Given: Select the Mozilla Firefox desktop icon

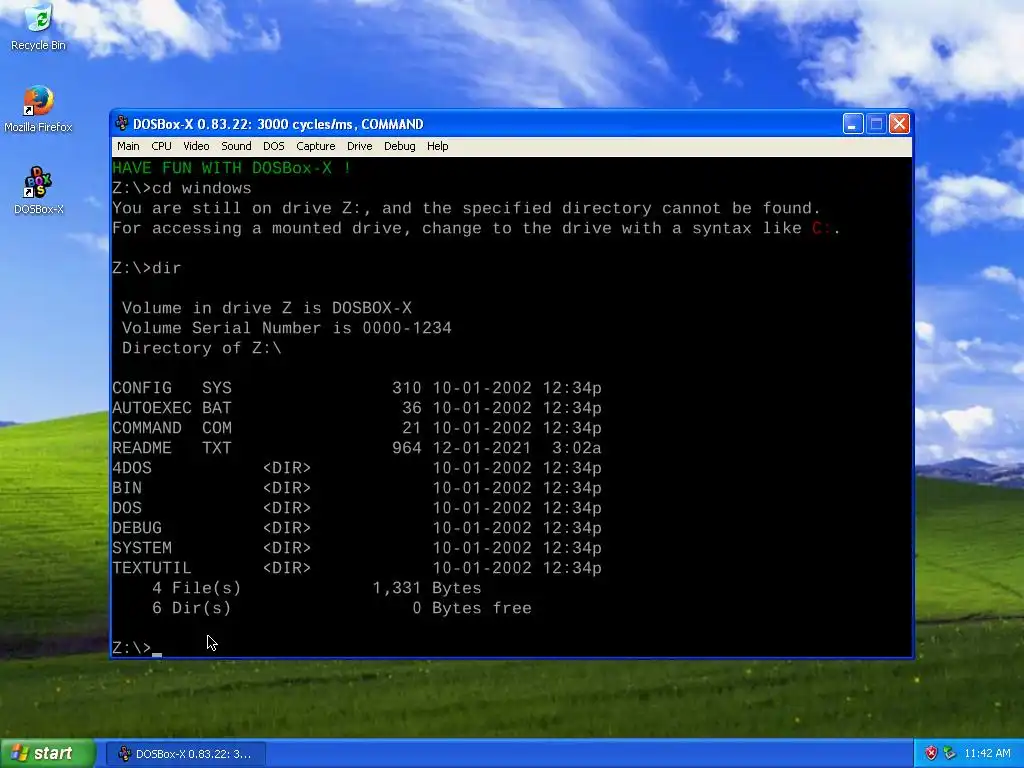Looking at the screenshot, I should point(38,109).
